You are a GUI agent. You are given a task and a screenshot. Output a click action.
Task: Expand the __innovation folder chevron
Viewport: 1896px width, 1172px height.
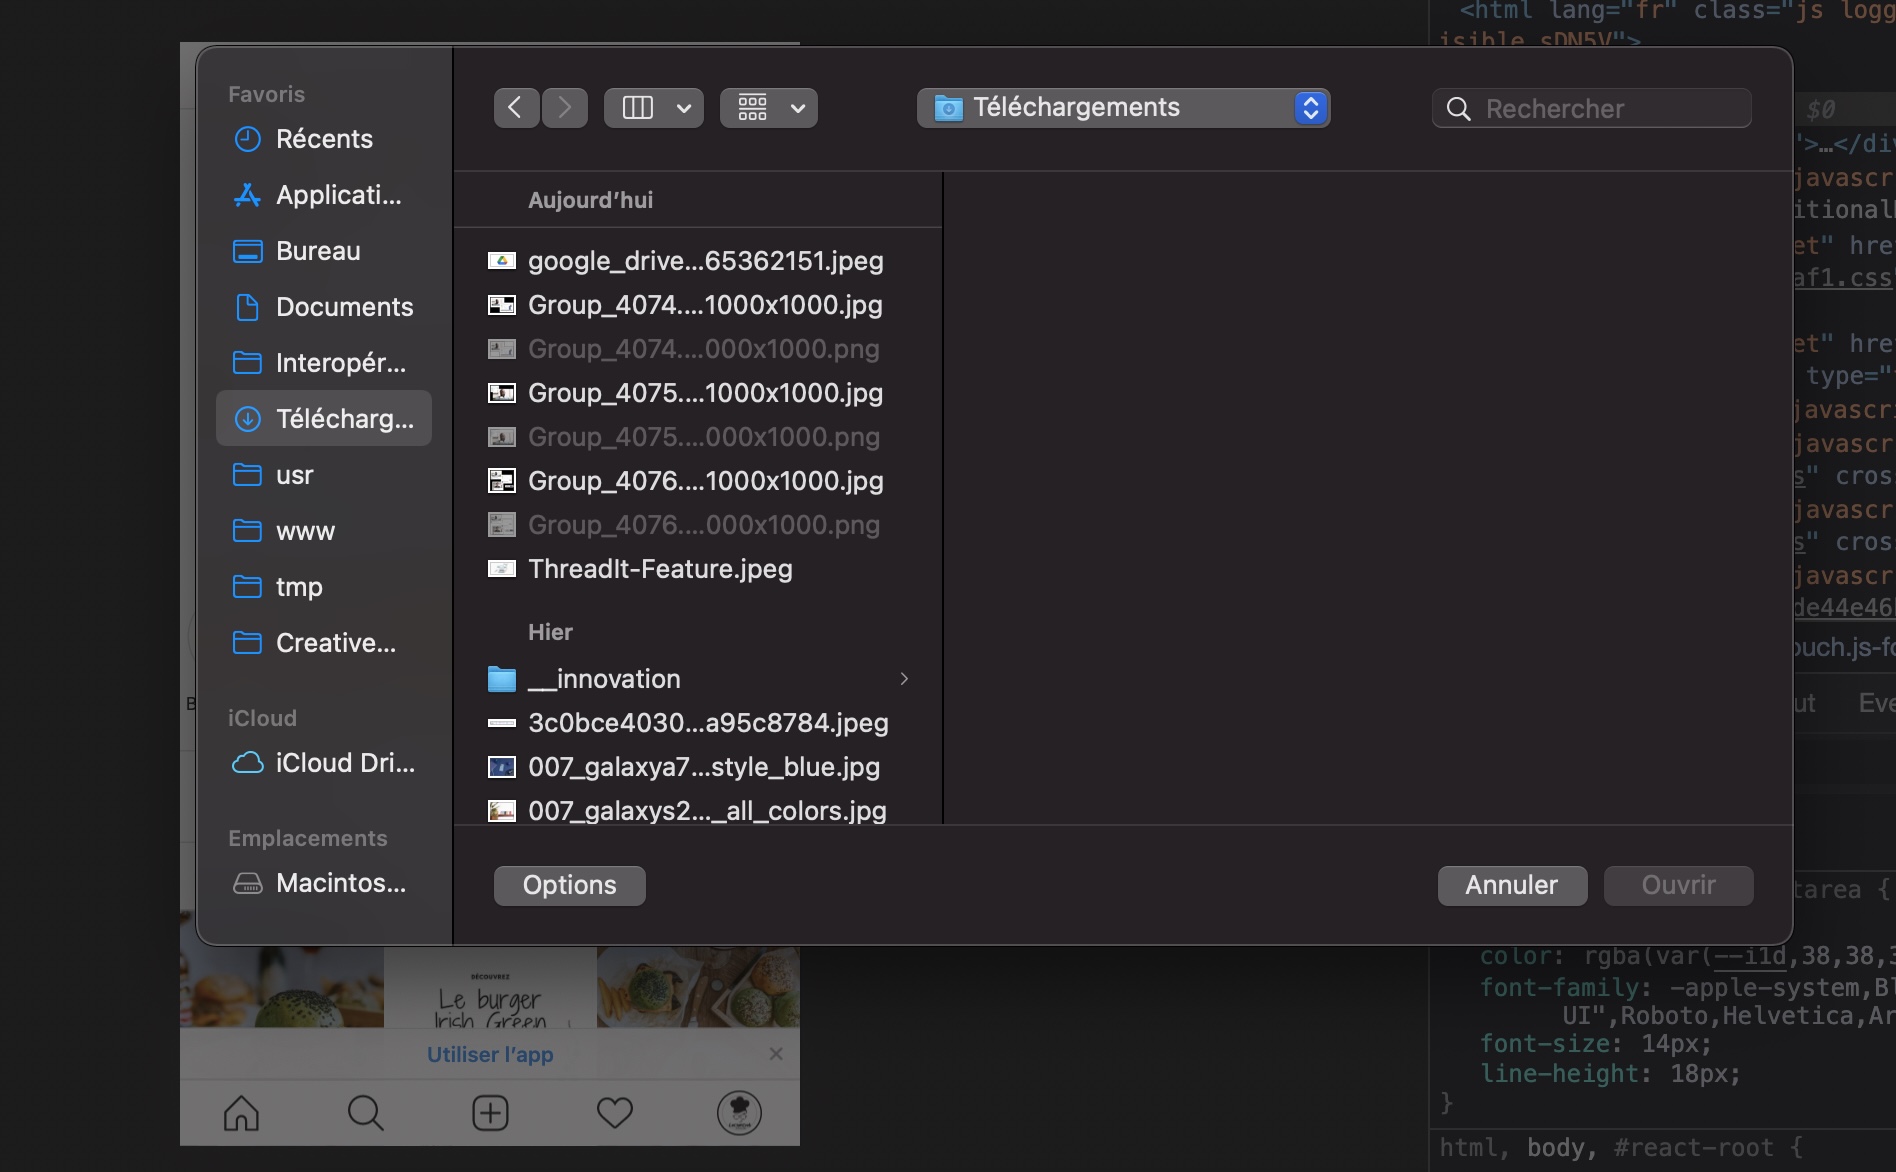[x=904, y=679]
